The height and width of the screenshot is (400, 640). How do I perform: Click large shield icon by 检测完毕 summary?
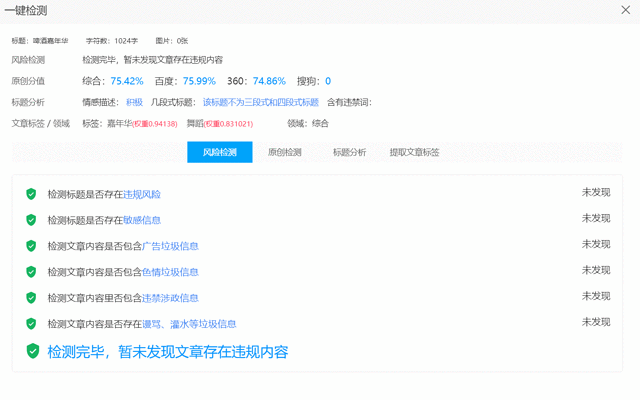(x=33, y=351)
